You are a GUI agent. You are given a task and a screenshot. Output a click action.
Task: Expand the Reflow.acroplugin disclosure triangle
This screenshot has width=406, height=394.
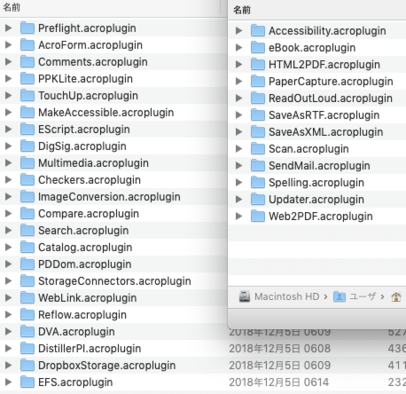pos(8,315)
